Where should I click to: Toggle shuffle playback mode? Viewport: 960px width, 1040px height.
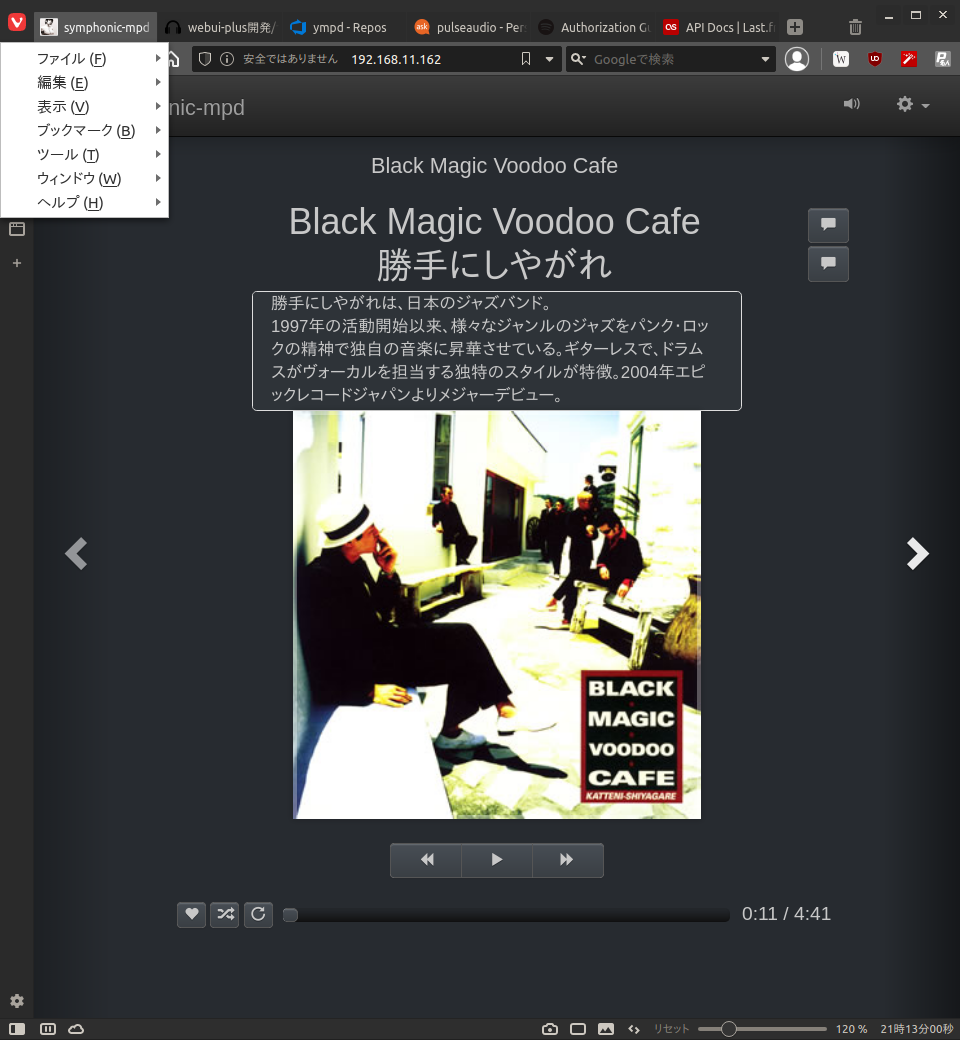point(225,915)
